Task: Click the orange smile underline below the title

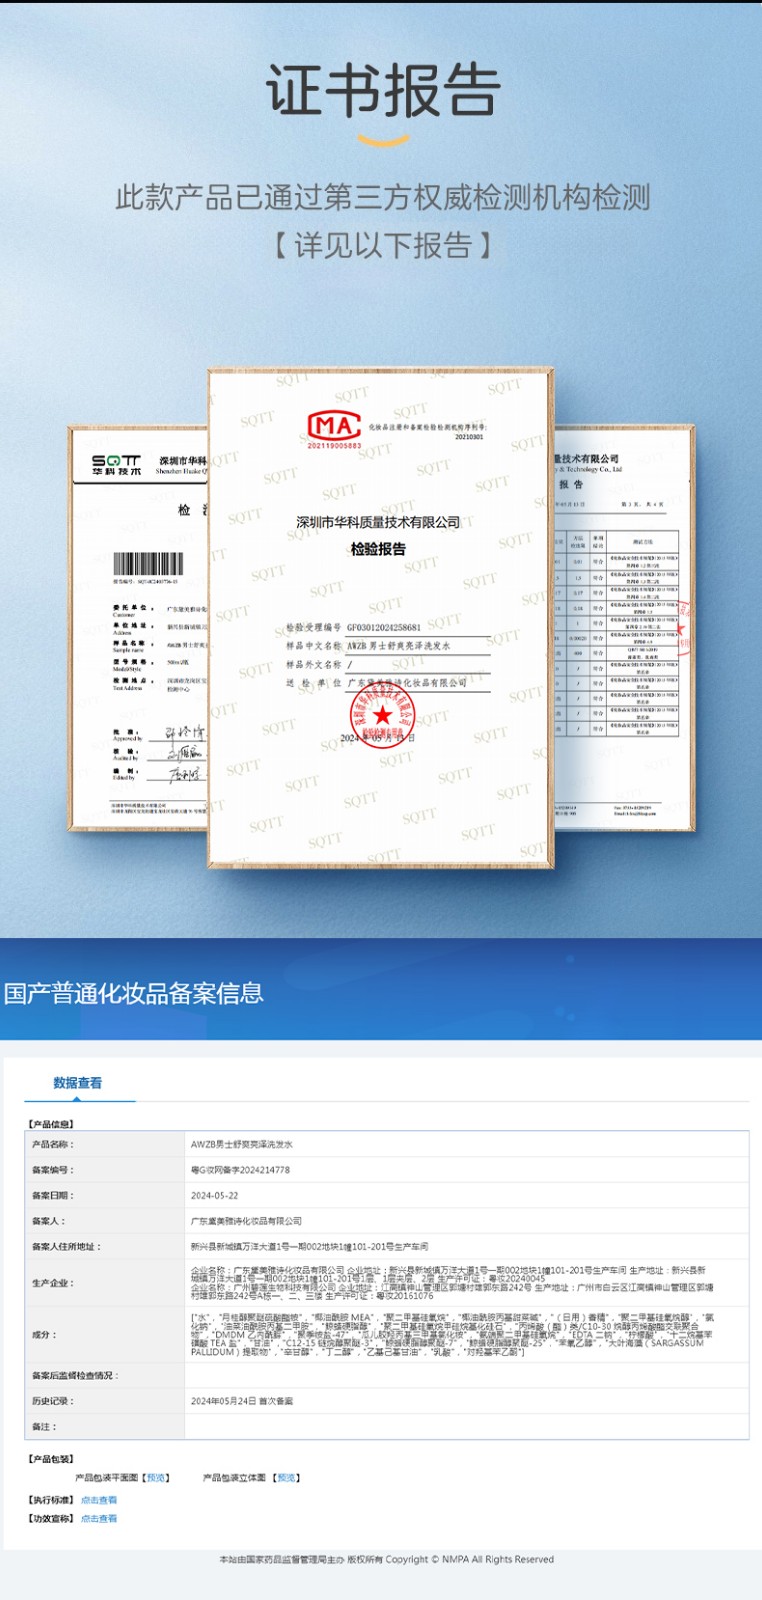Action: (382, 138)
